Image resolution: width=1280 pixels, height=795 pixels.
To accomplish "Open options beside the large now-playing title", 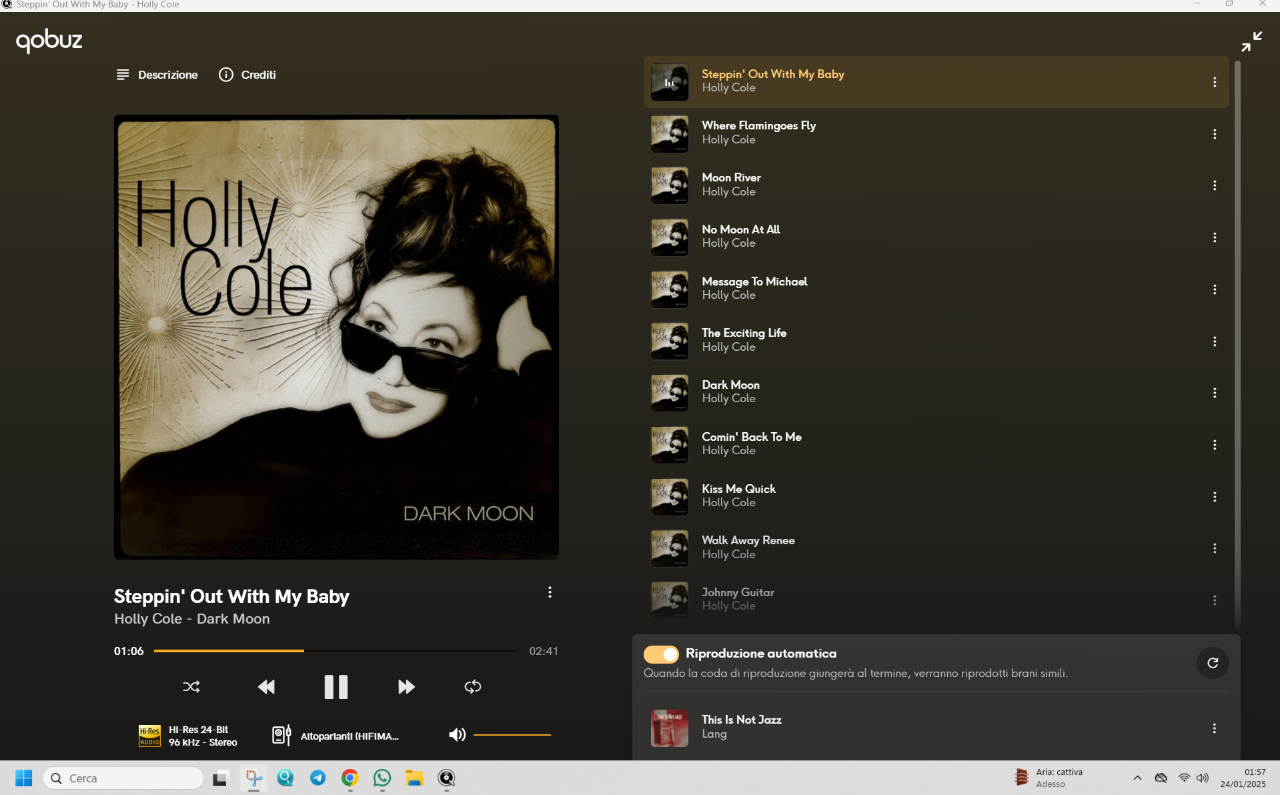I will point(549,592).
